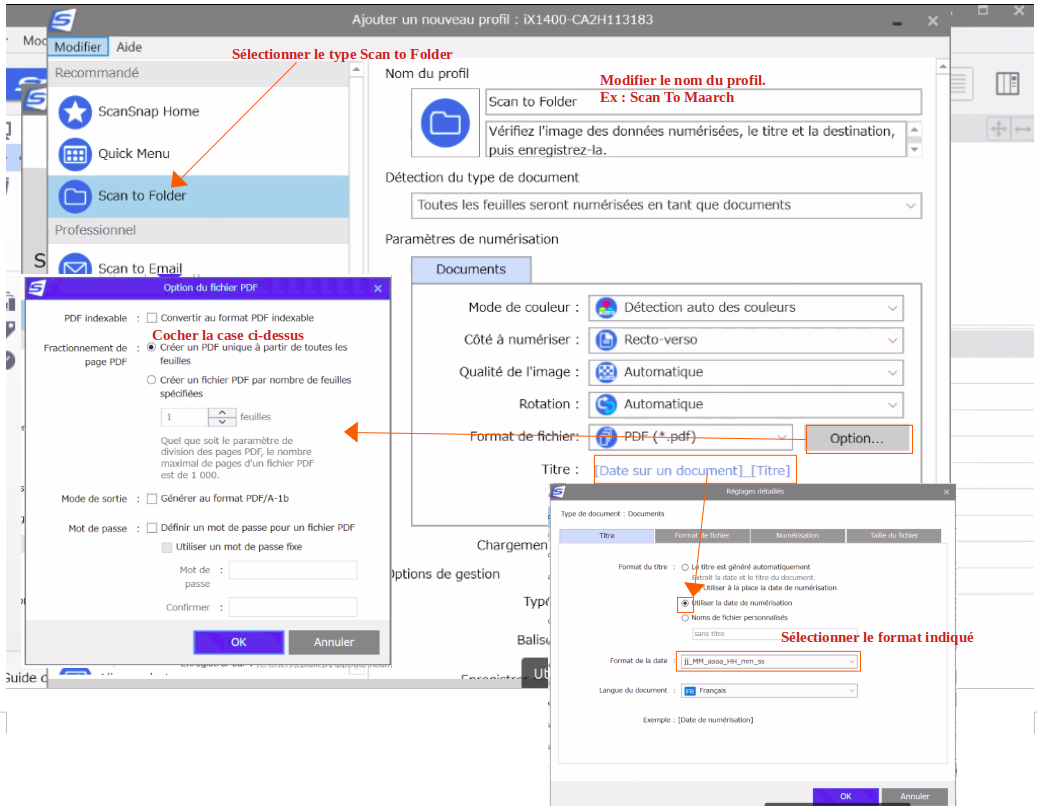Click the profile list scrollbar up arrow
Image resolution: width=1037 pixels, height=809 pixels.
(x=356, y=69)
